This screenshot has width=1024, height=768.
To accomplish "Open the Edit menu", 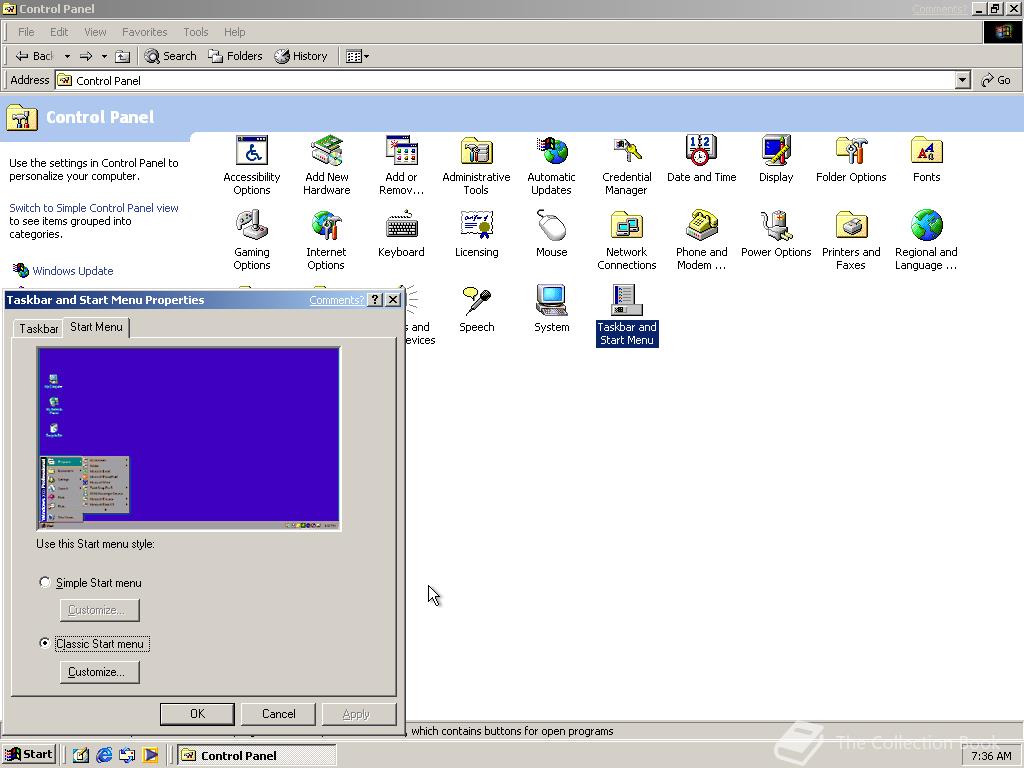I will [59, 32].
